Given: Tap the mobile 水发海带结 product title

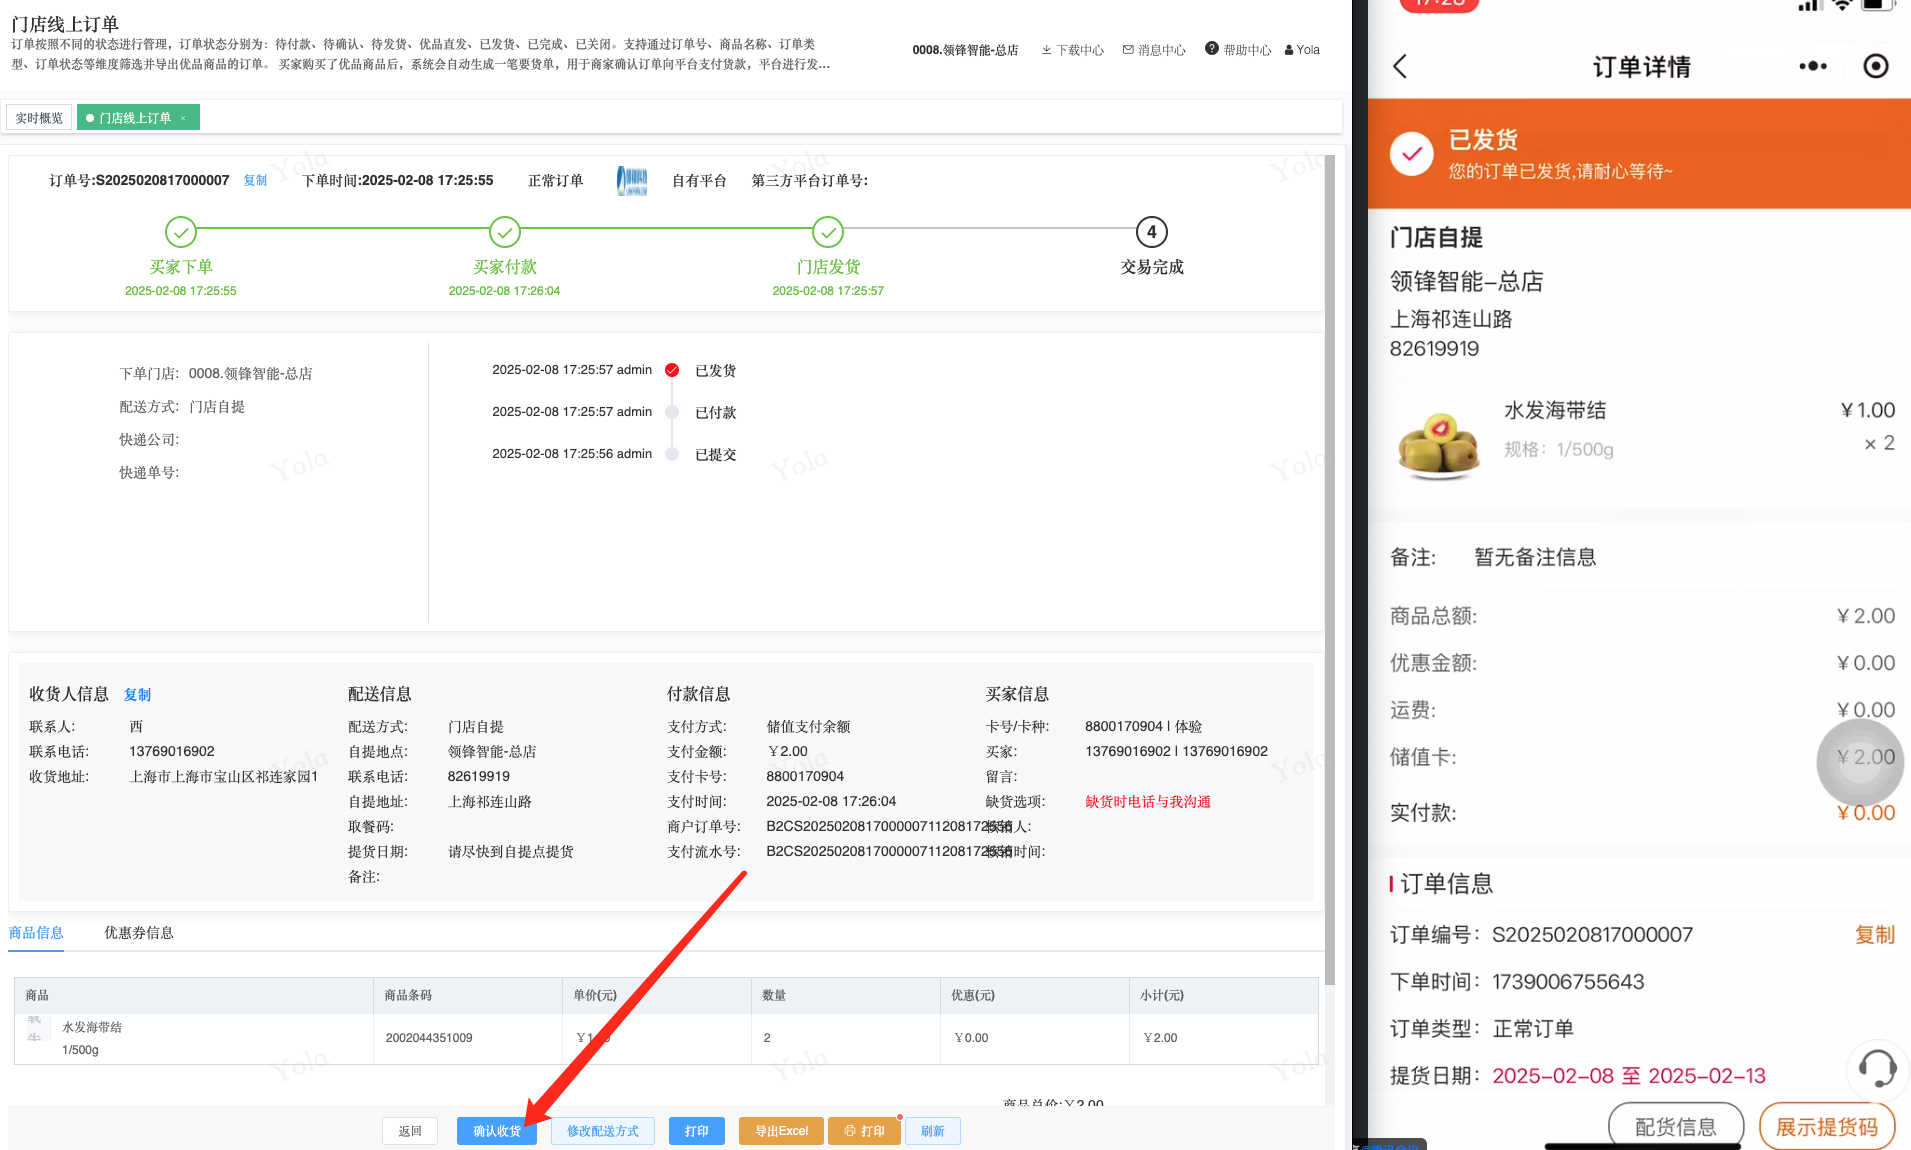Looking at the screenshot, I should tap(1555, 411).
